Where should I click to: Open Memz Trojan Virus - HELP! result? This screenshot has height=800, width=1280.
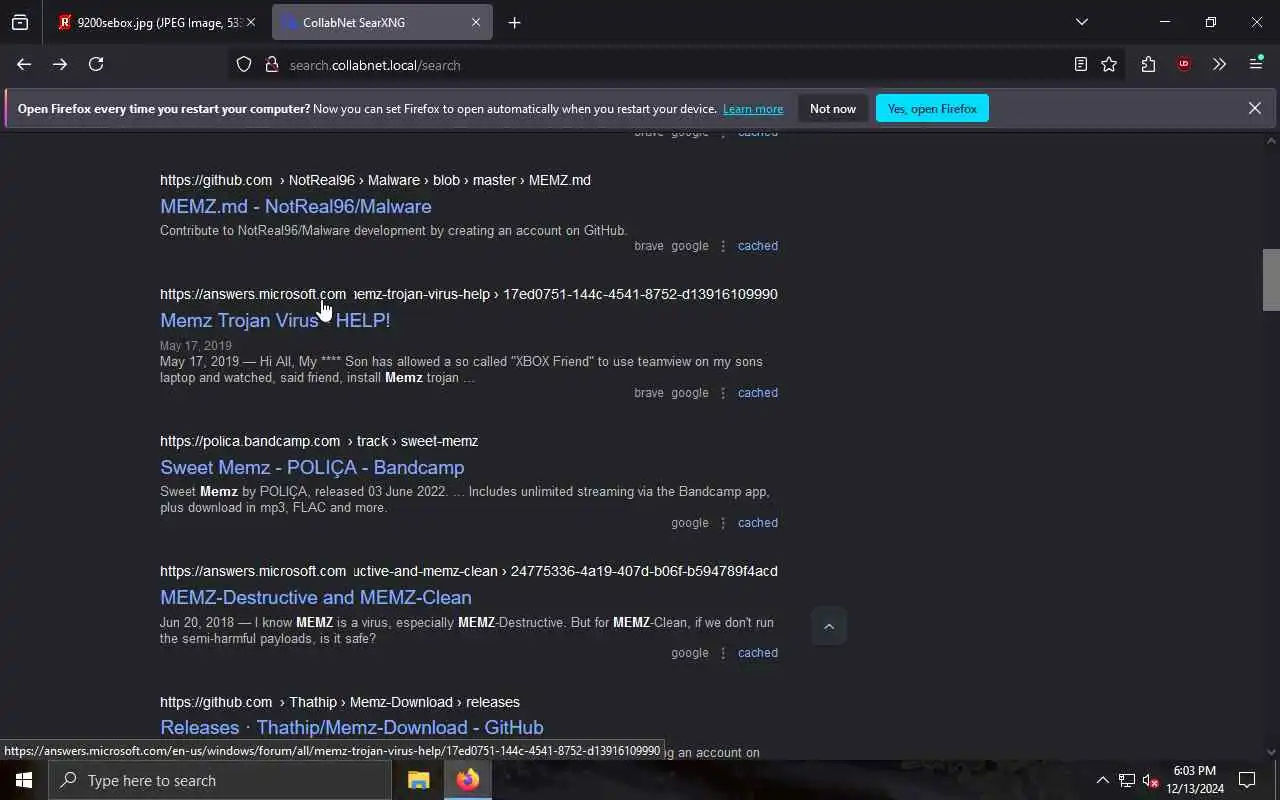coord(275,320)
